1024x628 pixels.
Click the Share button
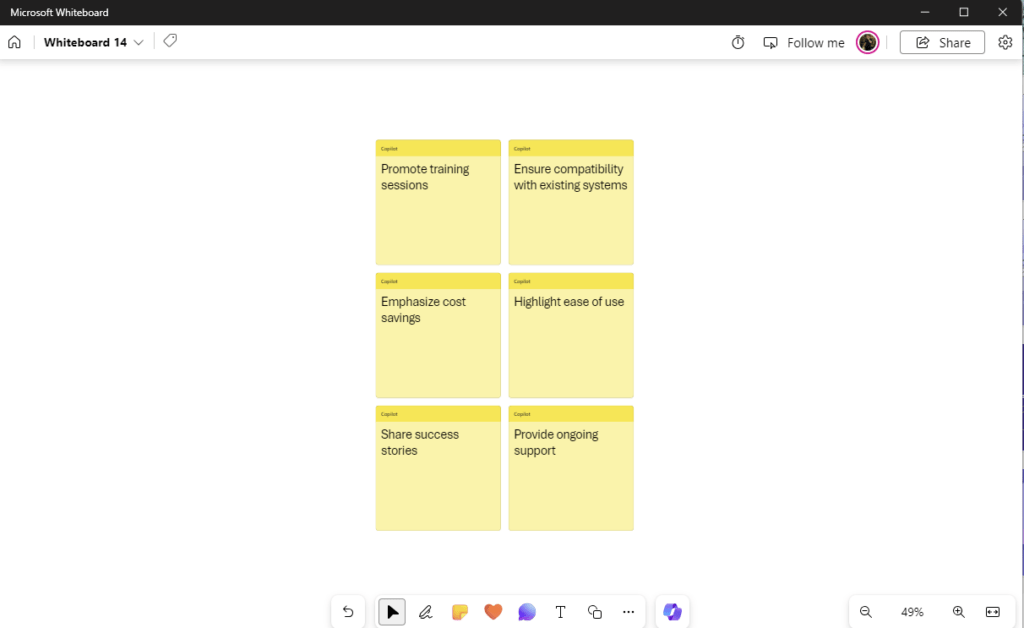(x=942, y=42)
